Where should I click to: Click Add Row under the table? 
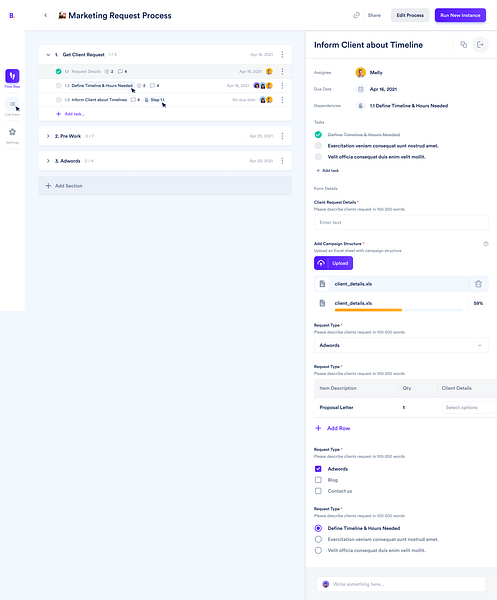332,428
